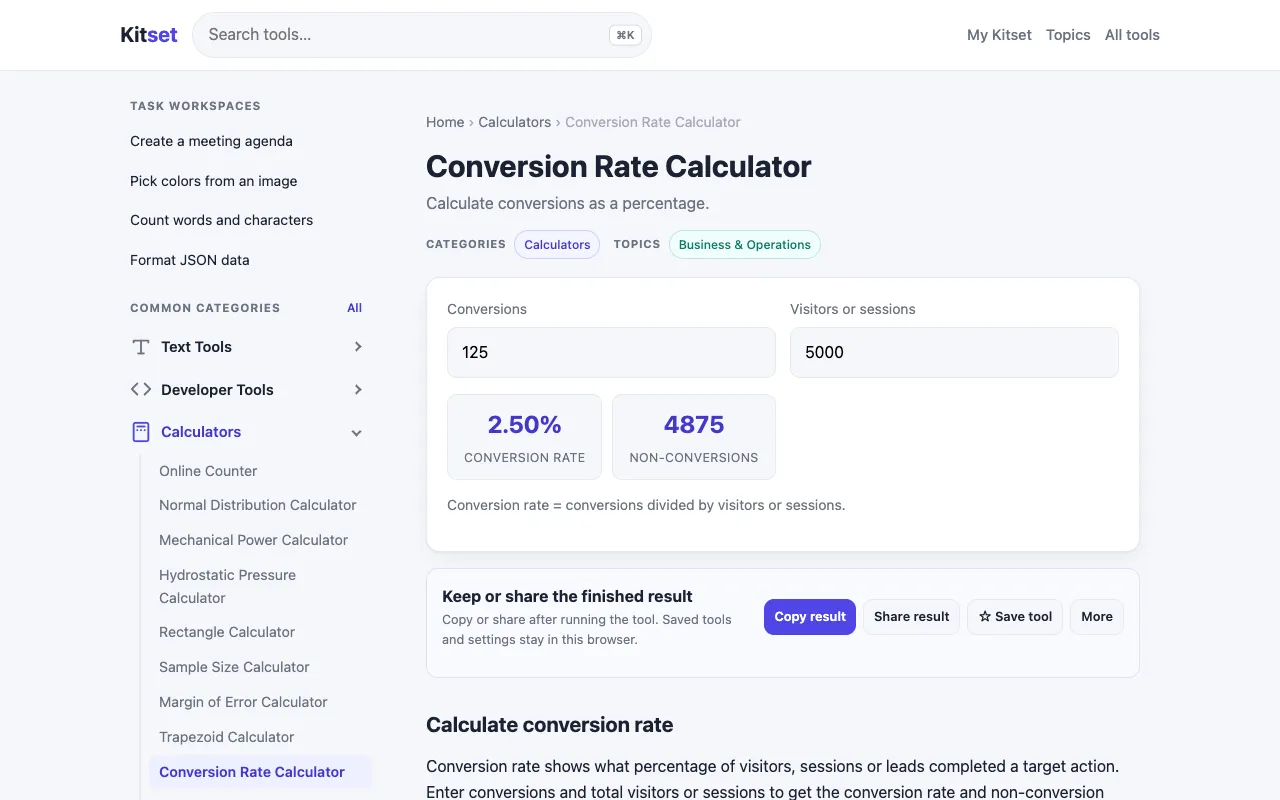Expand the Developer Tools category chevron
This screenshot has width=1280, height=800.
tap(358, 390)
